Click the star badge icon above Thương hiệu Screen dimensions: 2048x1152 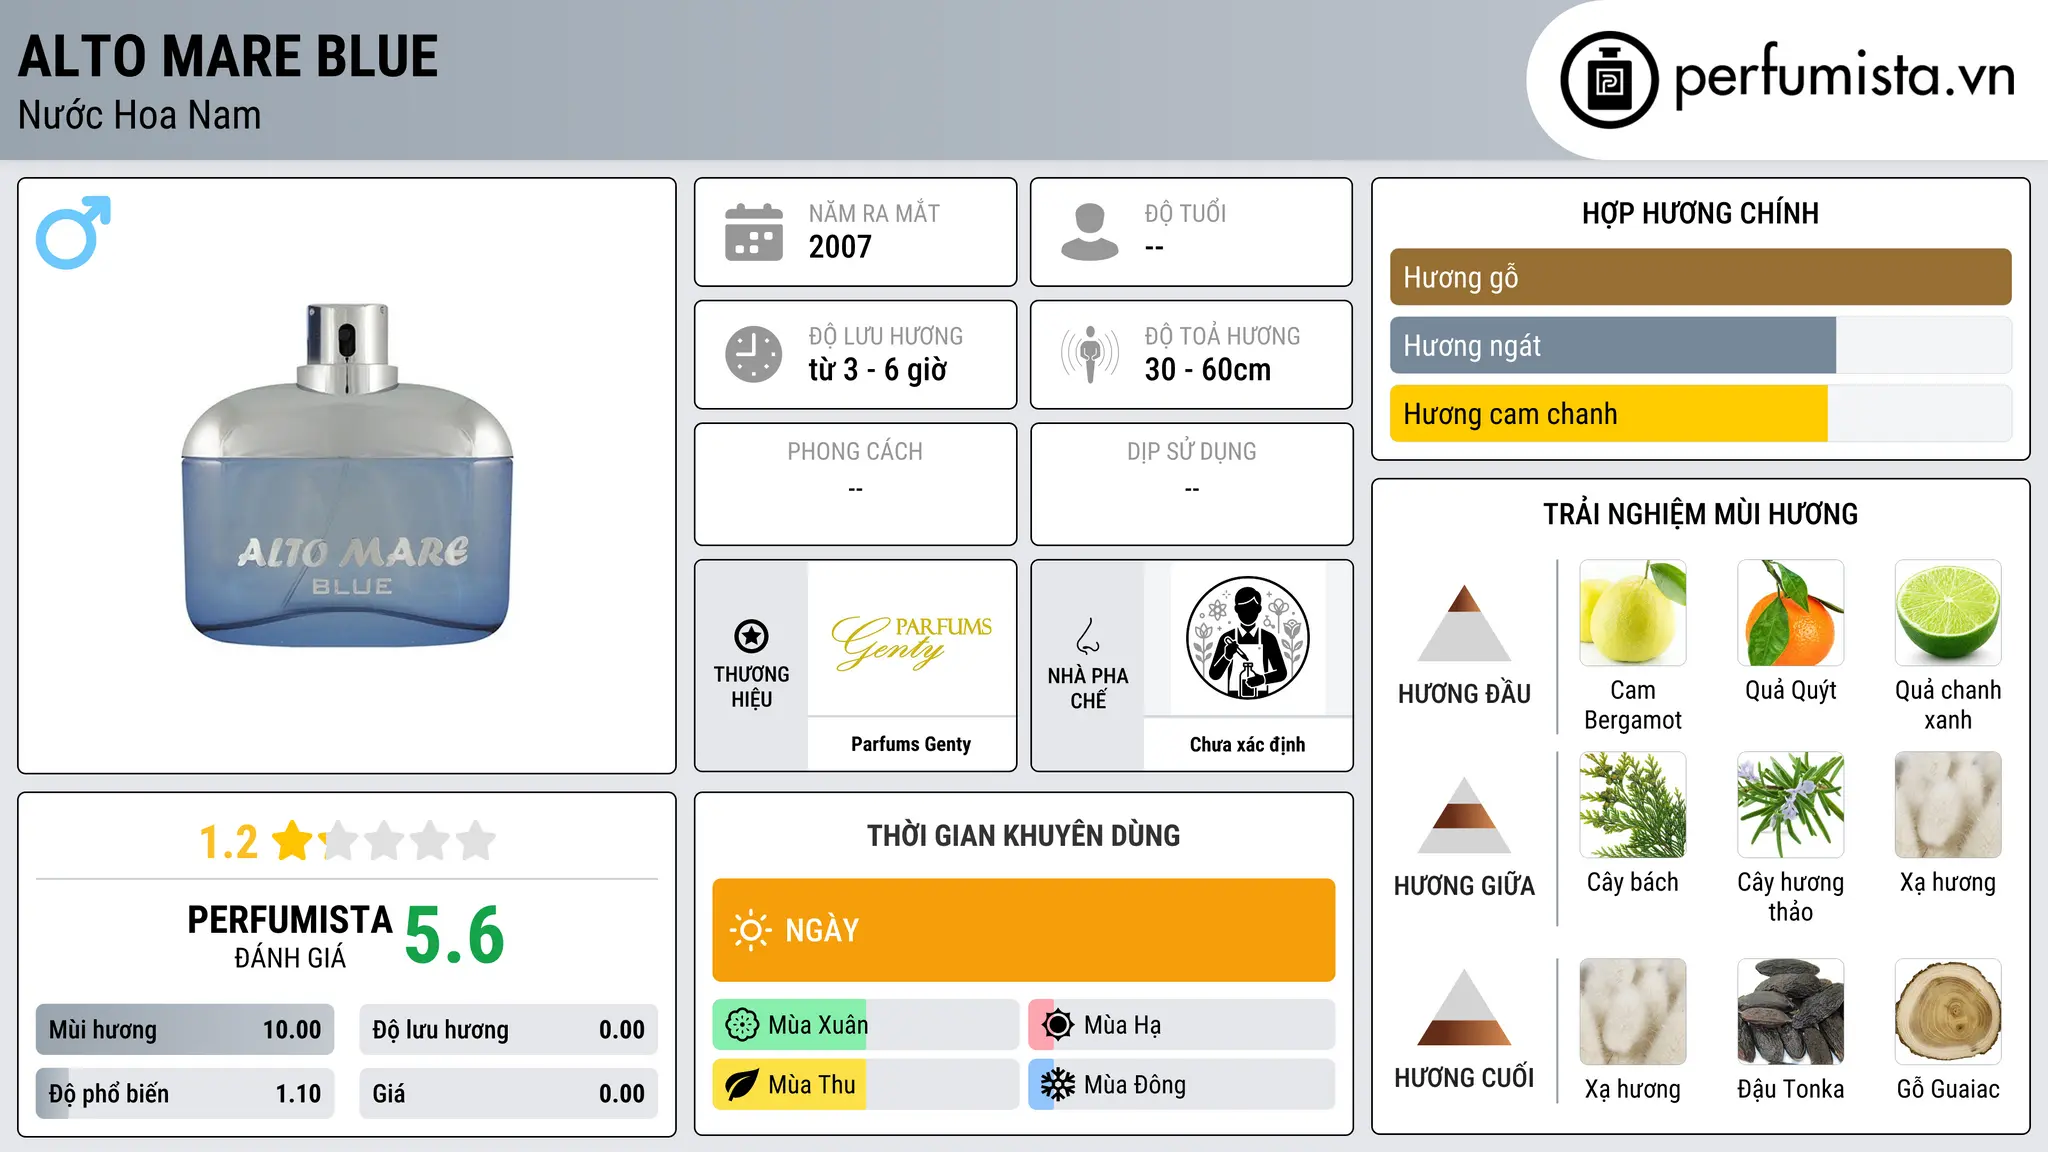(751, 636)
